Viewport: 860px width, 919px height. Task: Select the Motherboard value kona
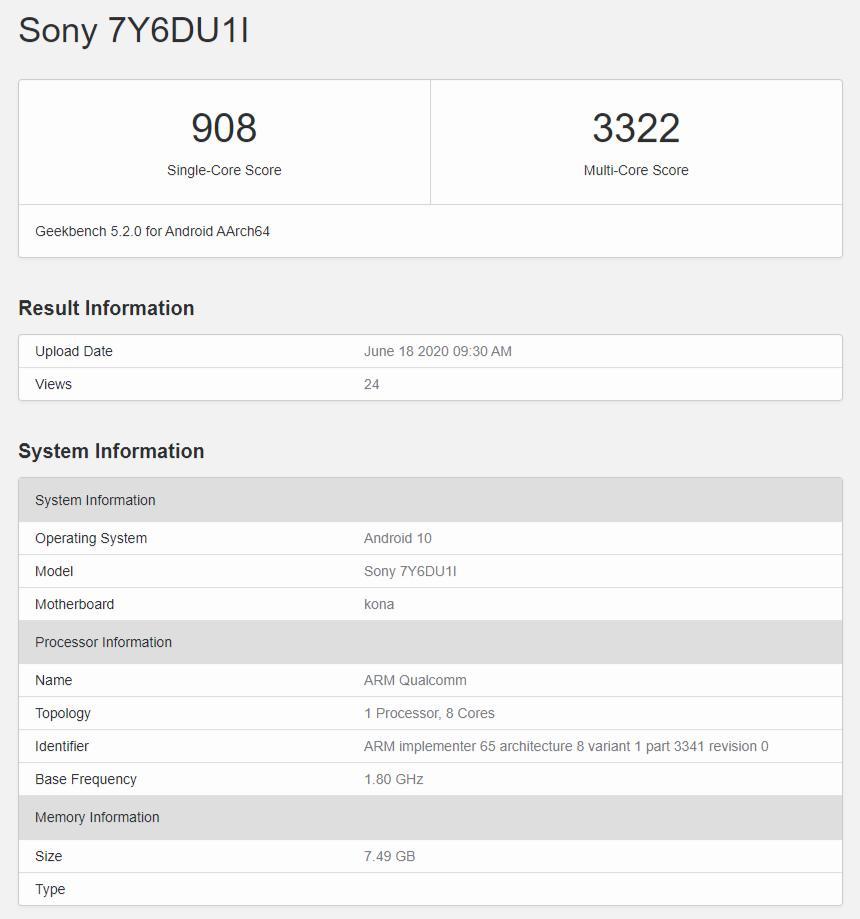pos(379,604)
